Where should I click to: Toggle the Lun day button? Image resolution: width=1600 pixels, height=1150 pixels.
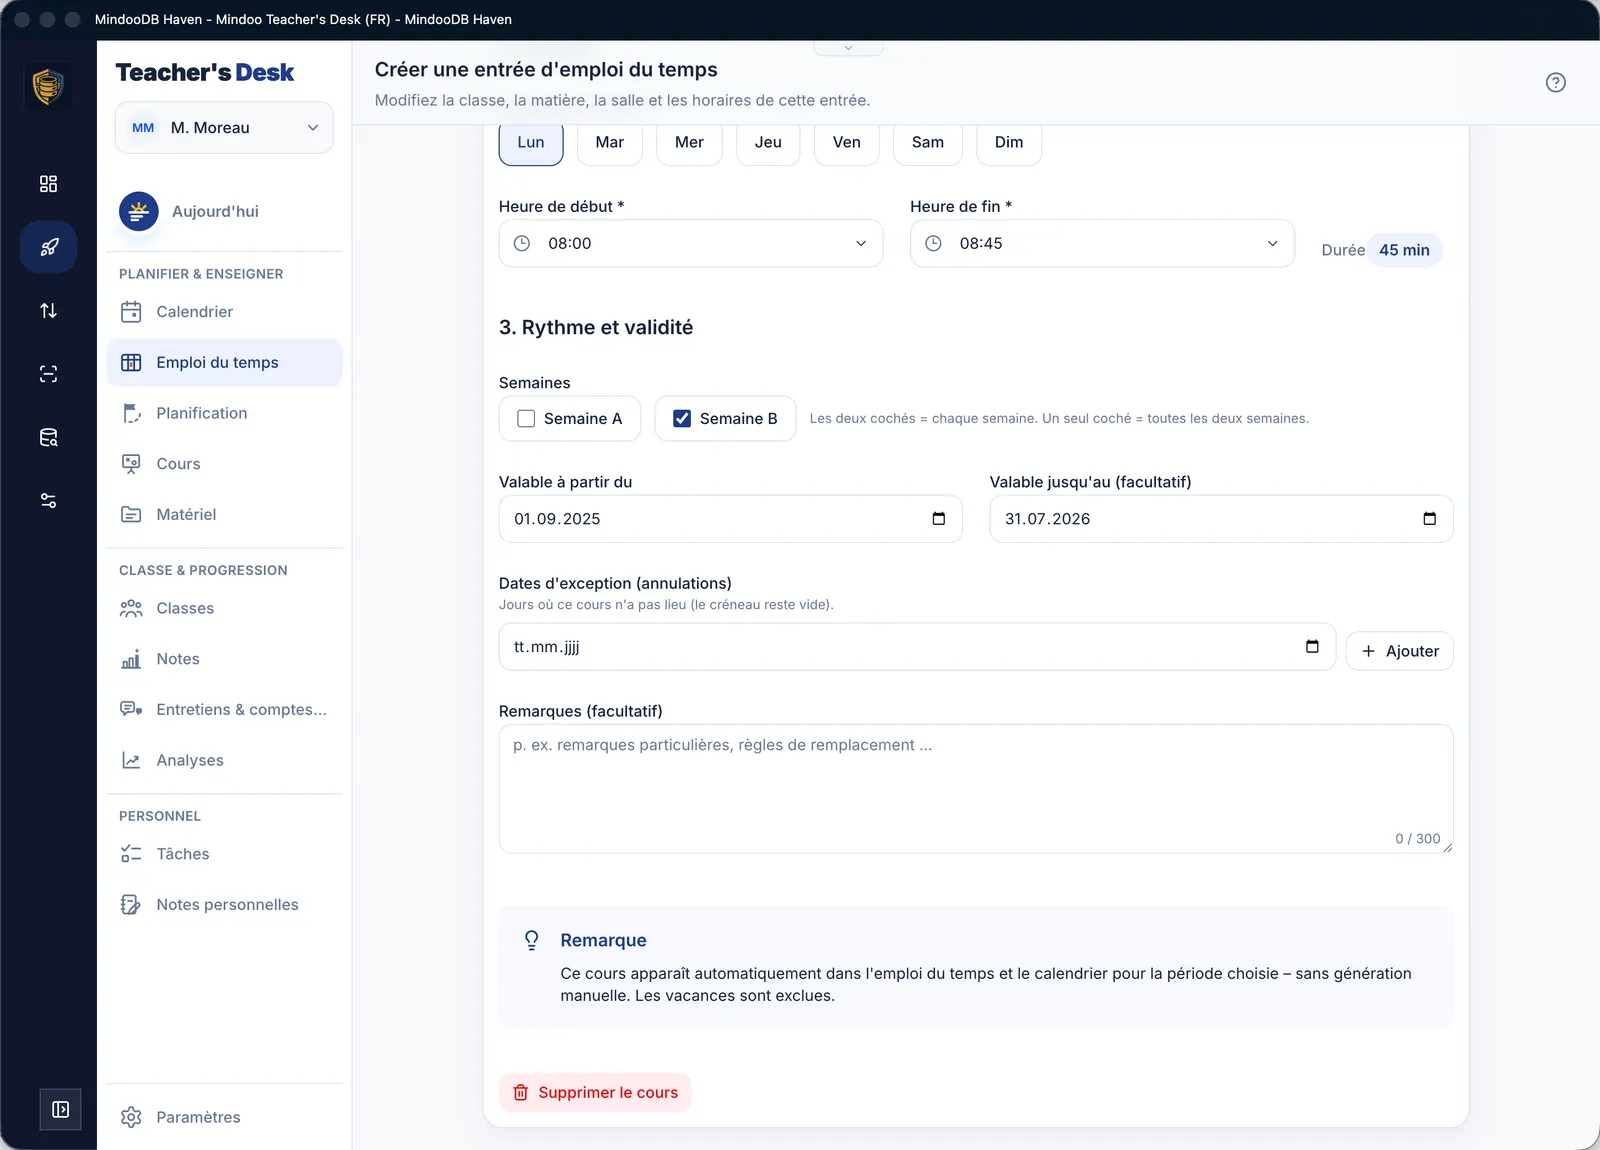coord(531,142)
